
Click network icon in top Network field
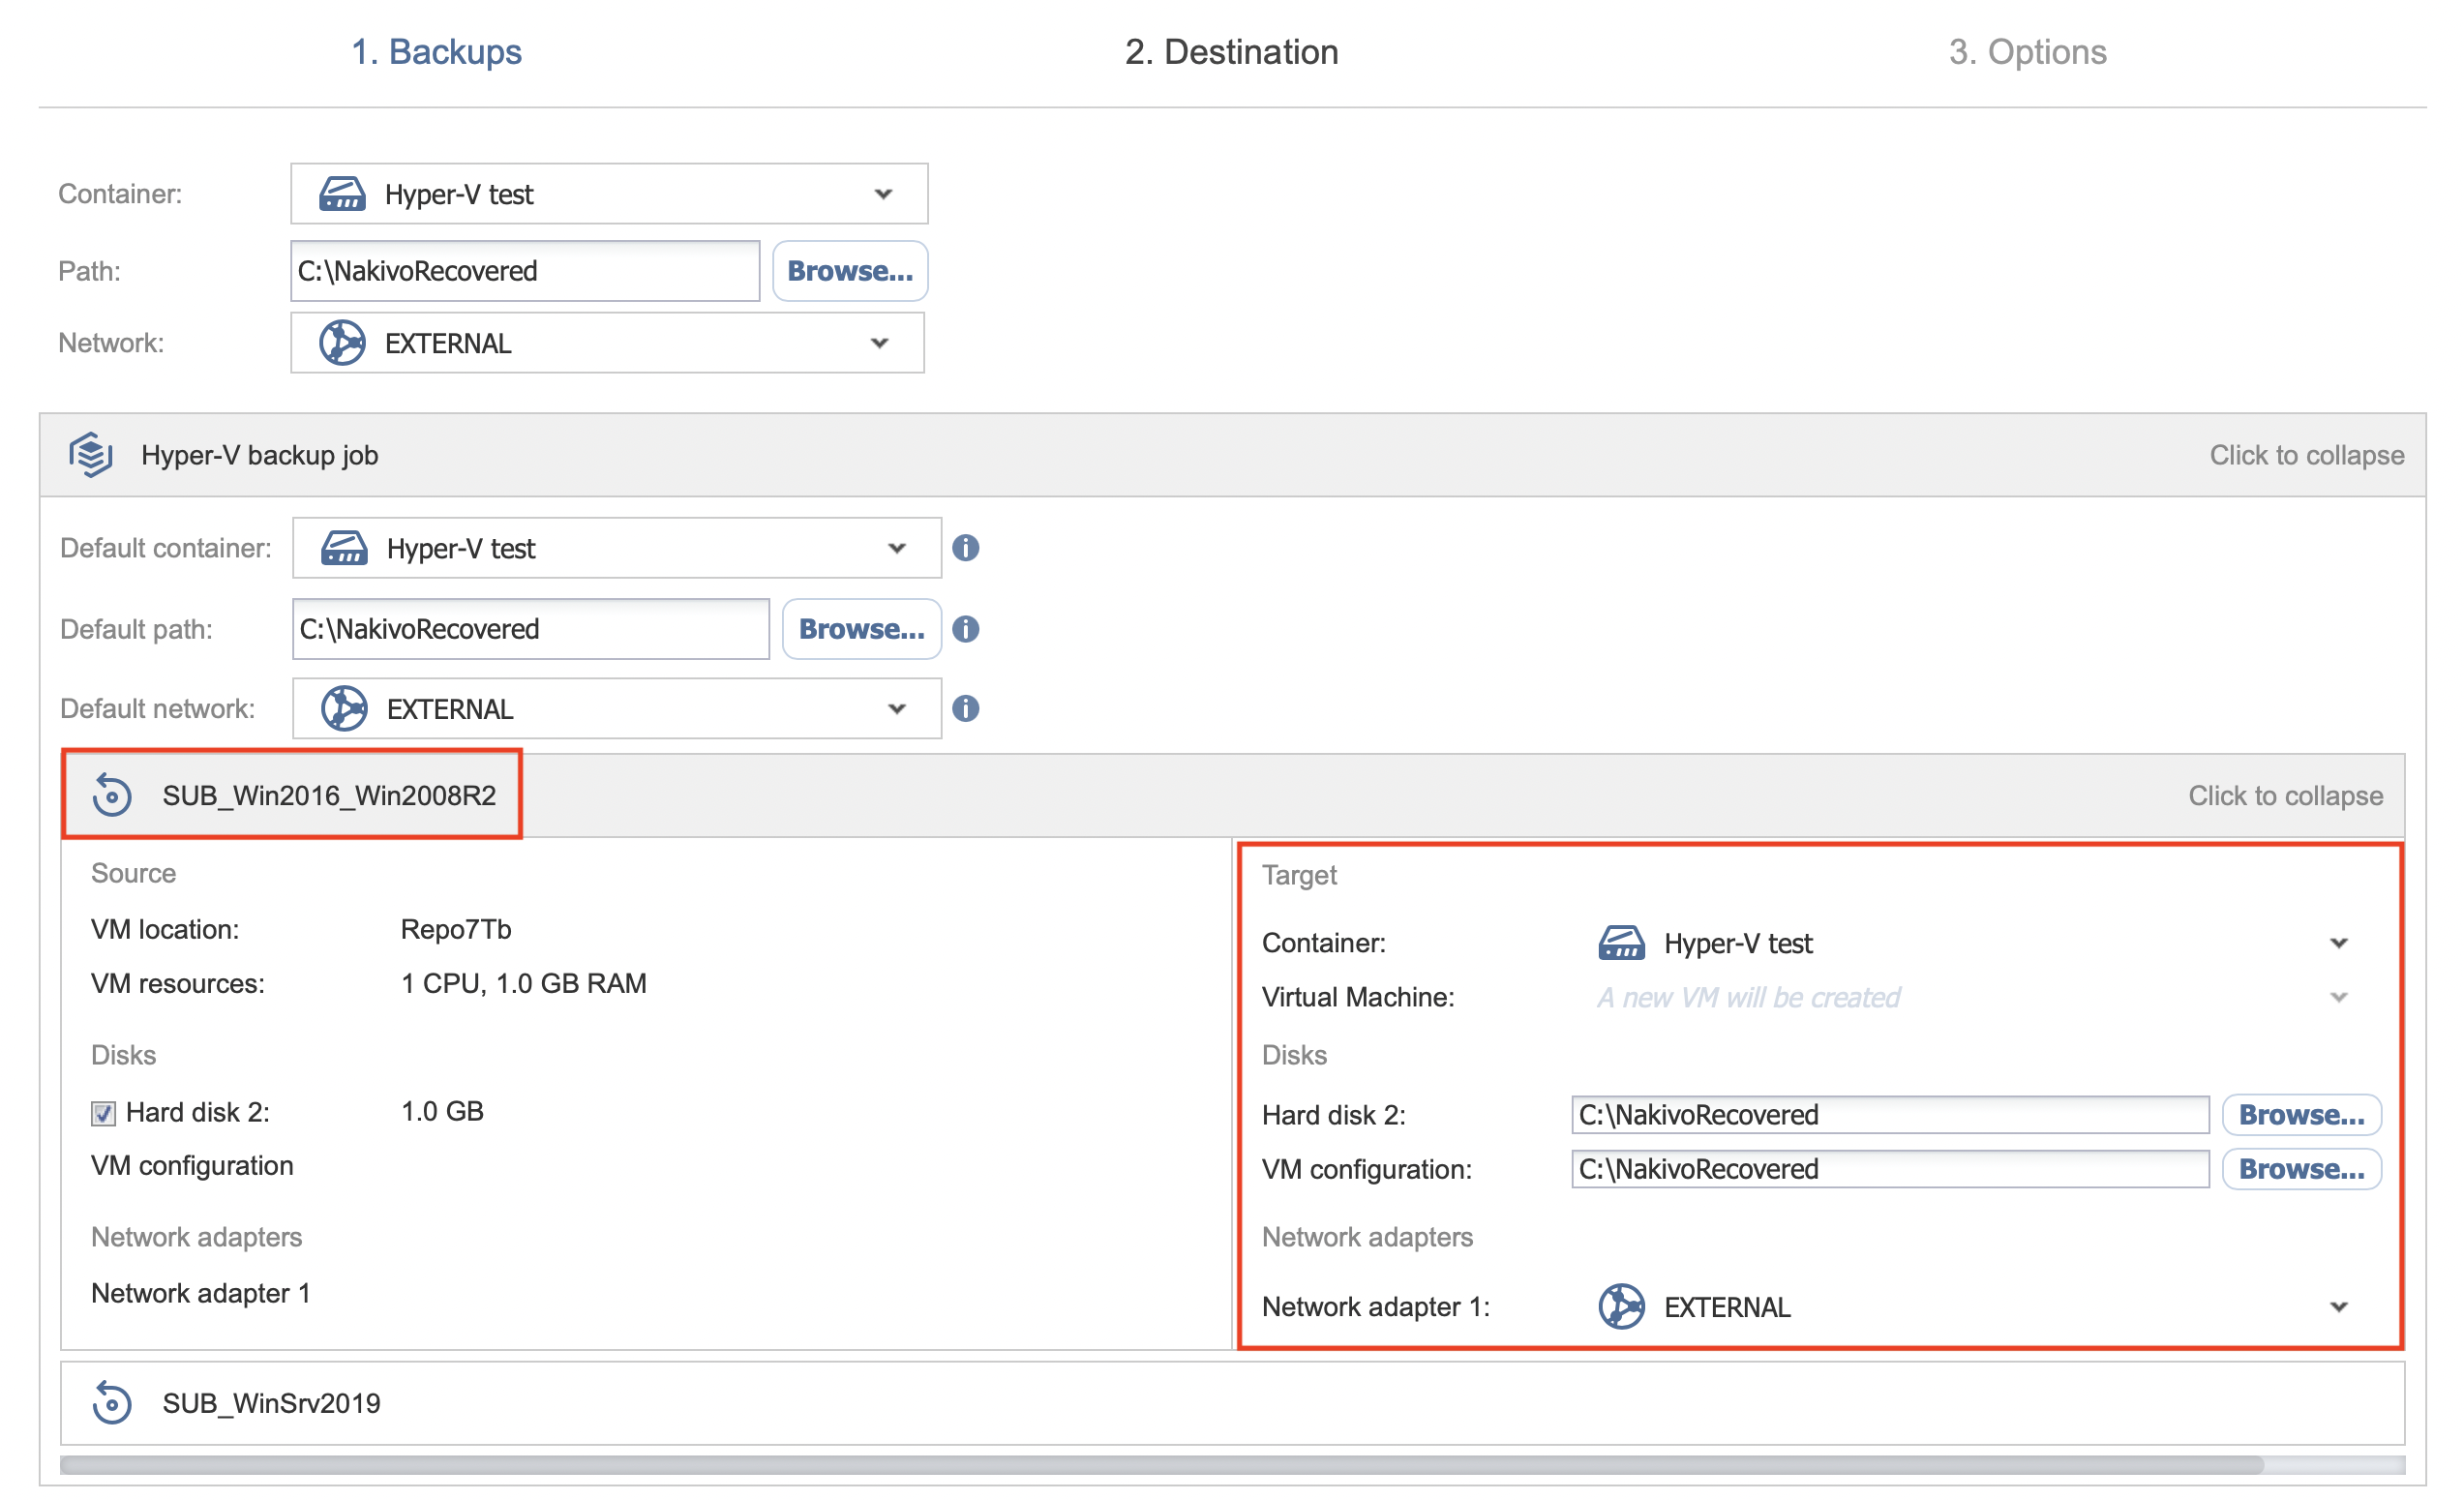pos(342,343)
